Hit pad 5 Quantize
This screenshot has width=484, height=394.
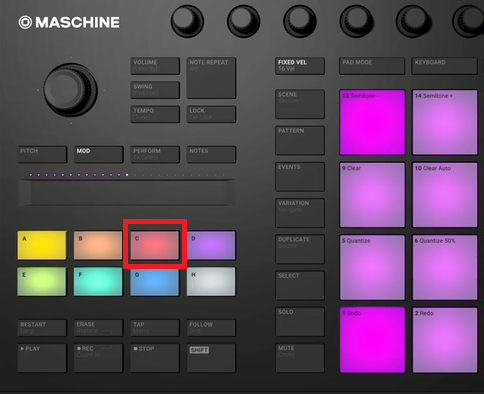pos(372,267)
